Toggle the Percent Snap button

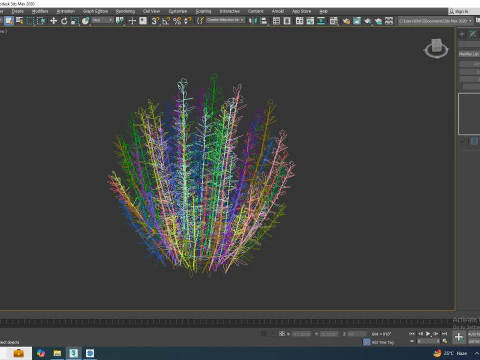pyautogui.click(x=177, y=21)
